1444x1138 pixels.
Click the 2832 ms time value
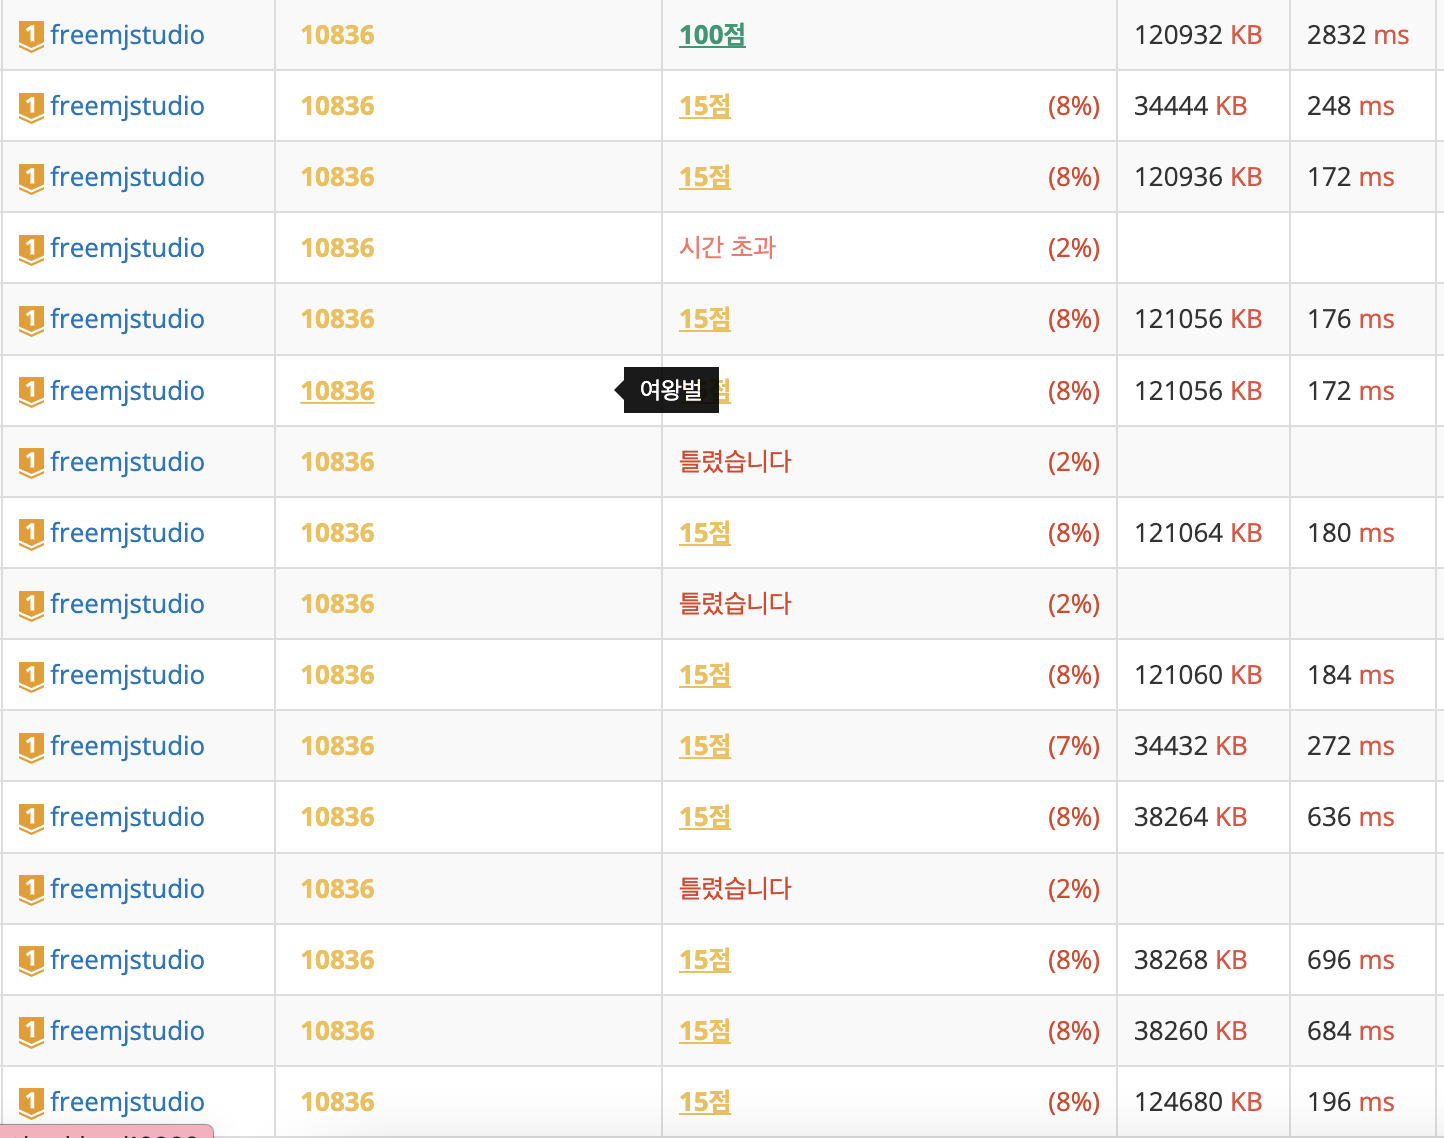point(1358,35)
